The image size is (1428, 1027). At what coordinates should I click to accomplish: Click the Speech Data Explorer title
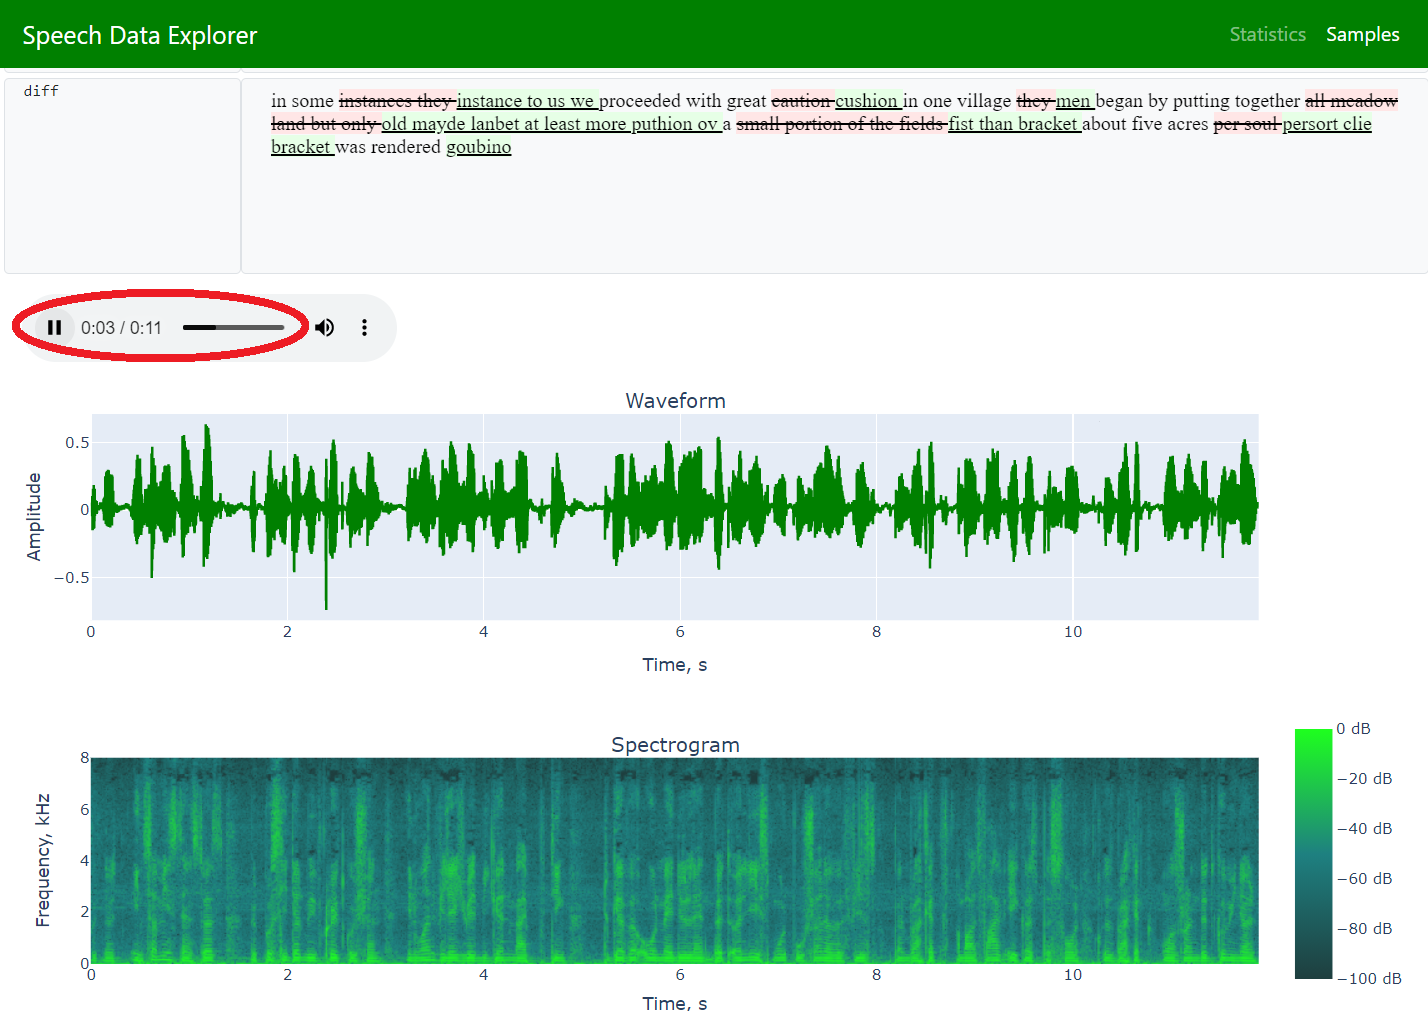[140, 36]
